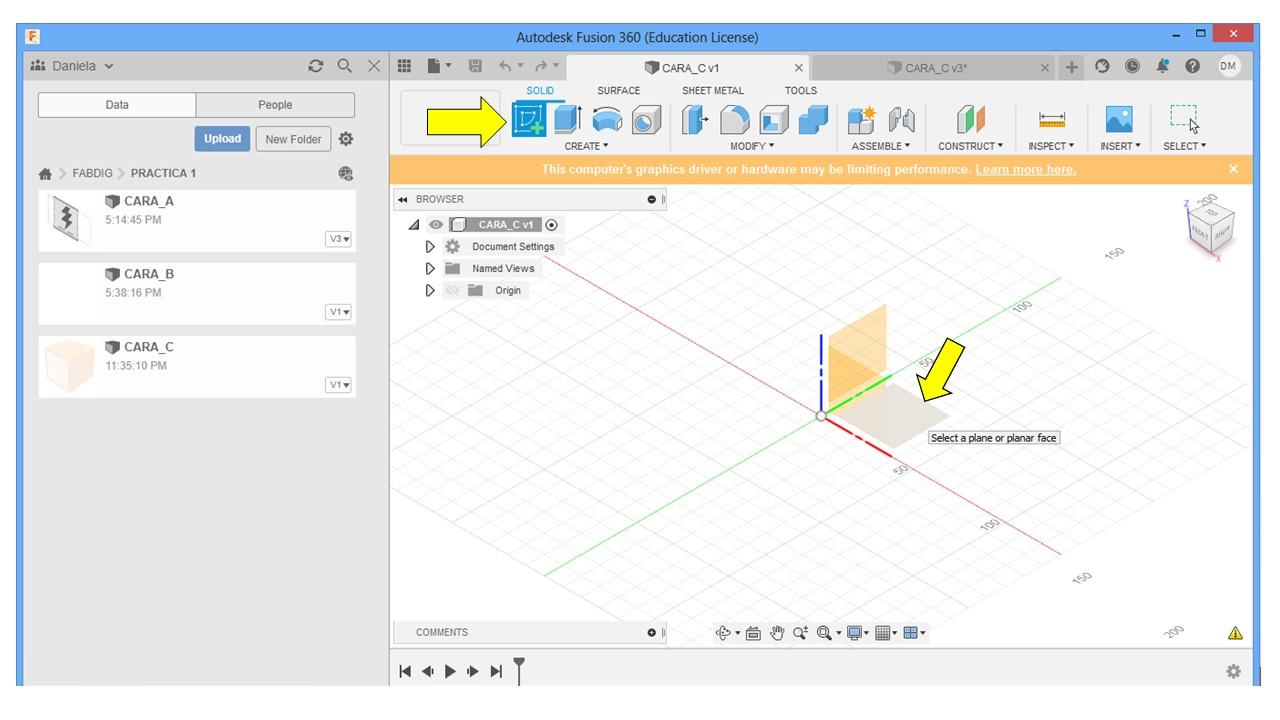The width and height of the screenshot is (1280, 720).
Task: Click the New Folder button
Action: 293,139
